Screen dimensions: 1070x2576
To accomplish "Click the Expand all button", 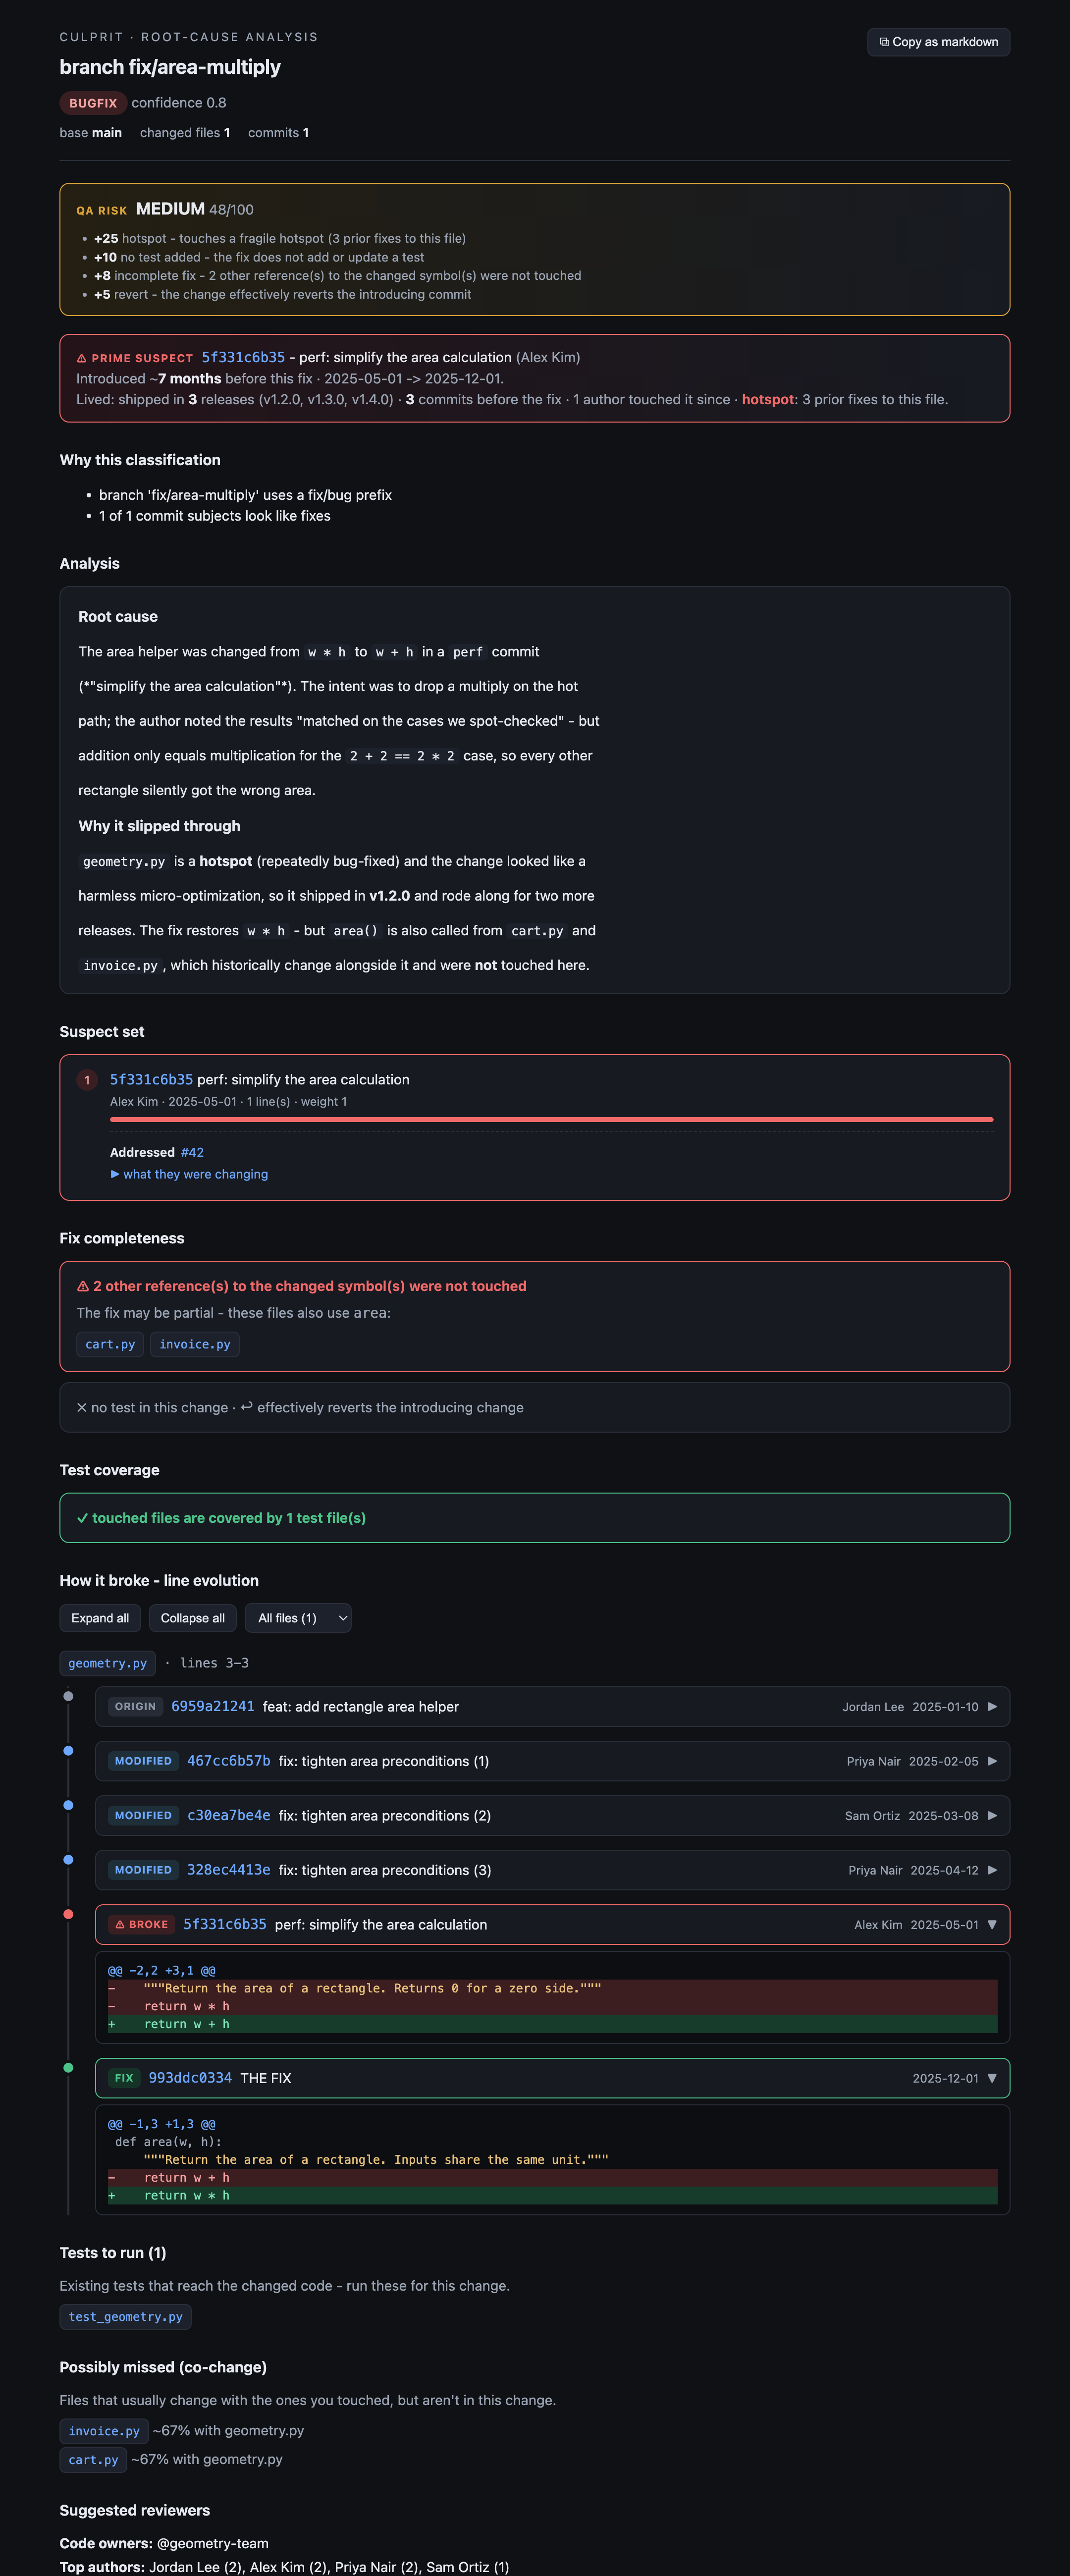I will [100, 1618].
